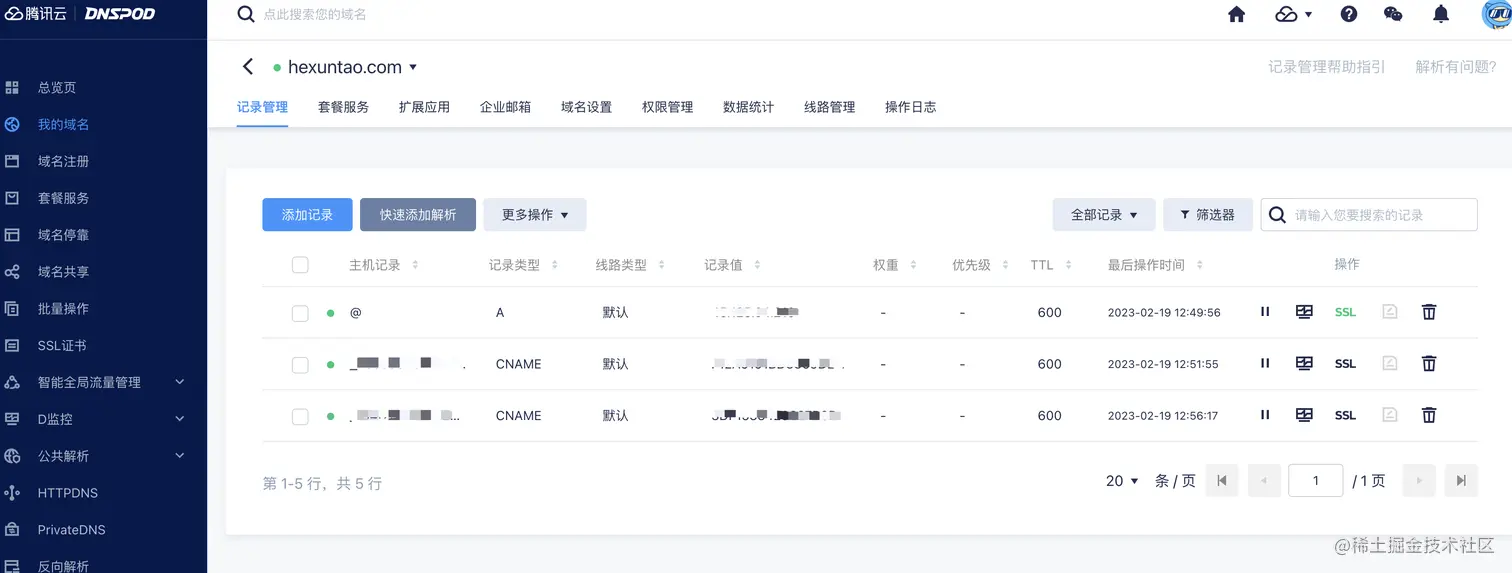Go to previous page of records

(1264, 480)
